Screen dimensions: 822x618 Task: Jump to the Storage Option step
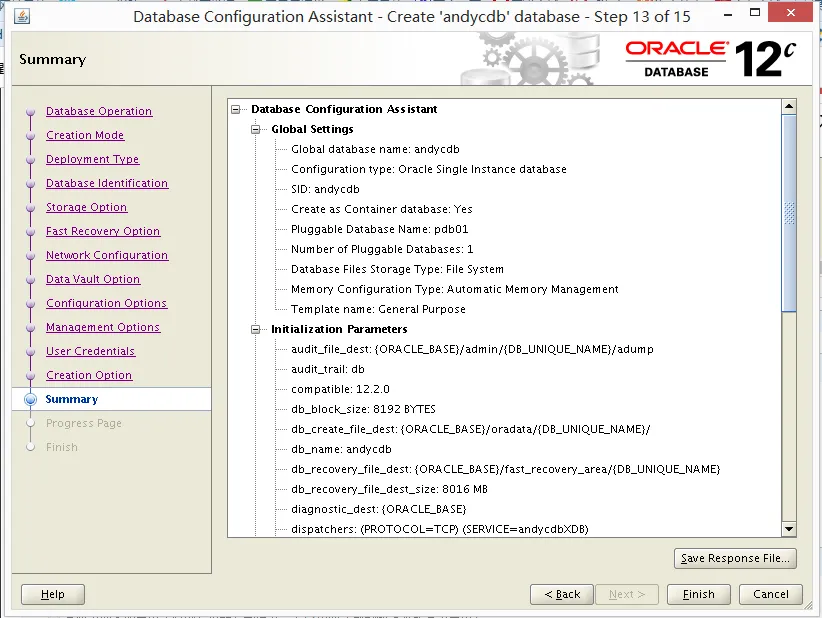pyautogui.click(x=86, y=207)
